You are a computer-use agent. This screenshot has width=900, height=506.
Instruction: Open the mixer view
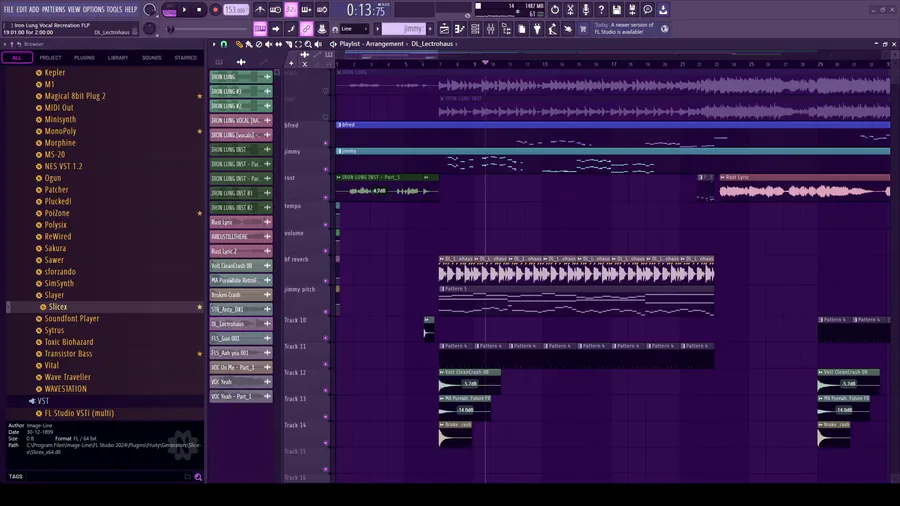(491, 29)
